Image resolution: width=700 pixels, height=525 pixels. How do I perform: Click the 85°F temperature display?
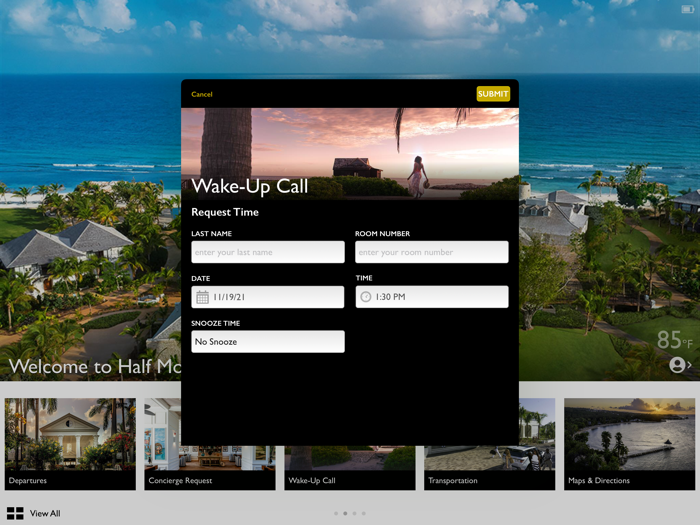[x=675, y=340]
